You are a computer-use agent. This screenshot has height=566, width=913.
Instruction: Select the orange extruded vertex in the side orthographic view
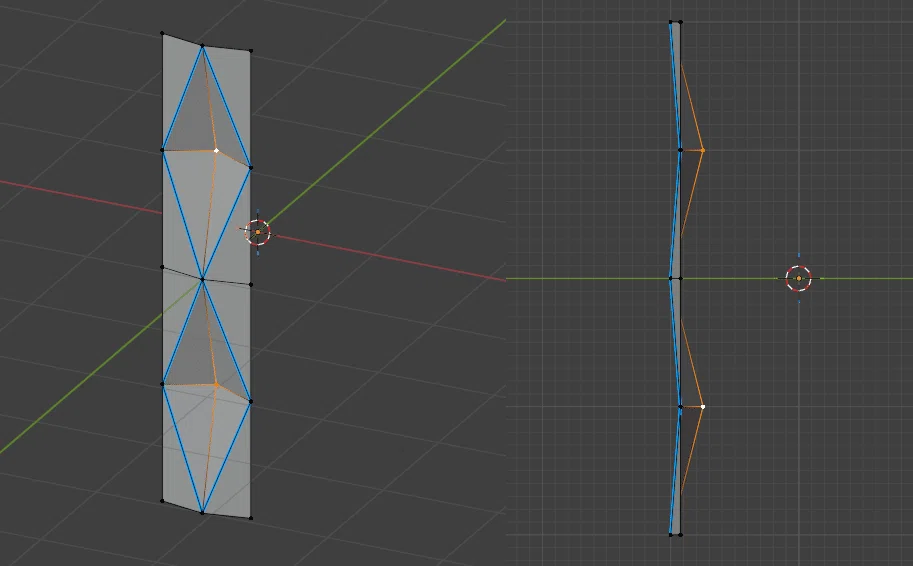[x=703, y=150]
